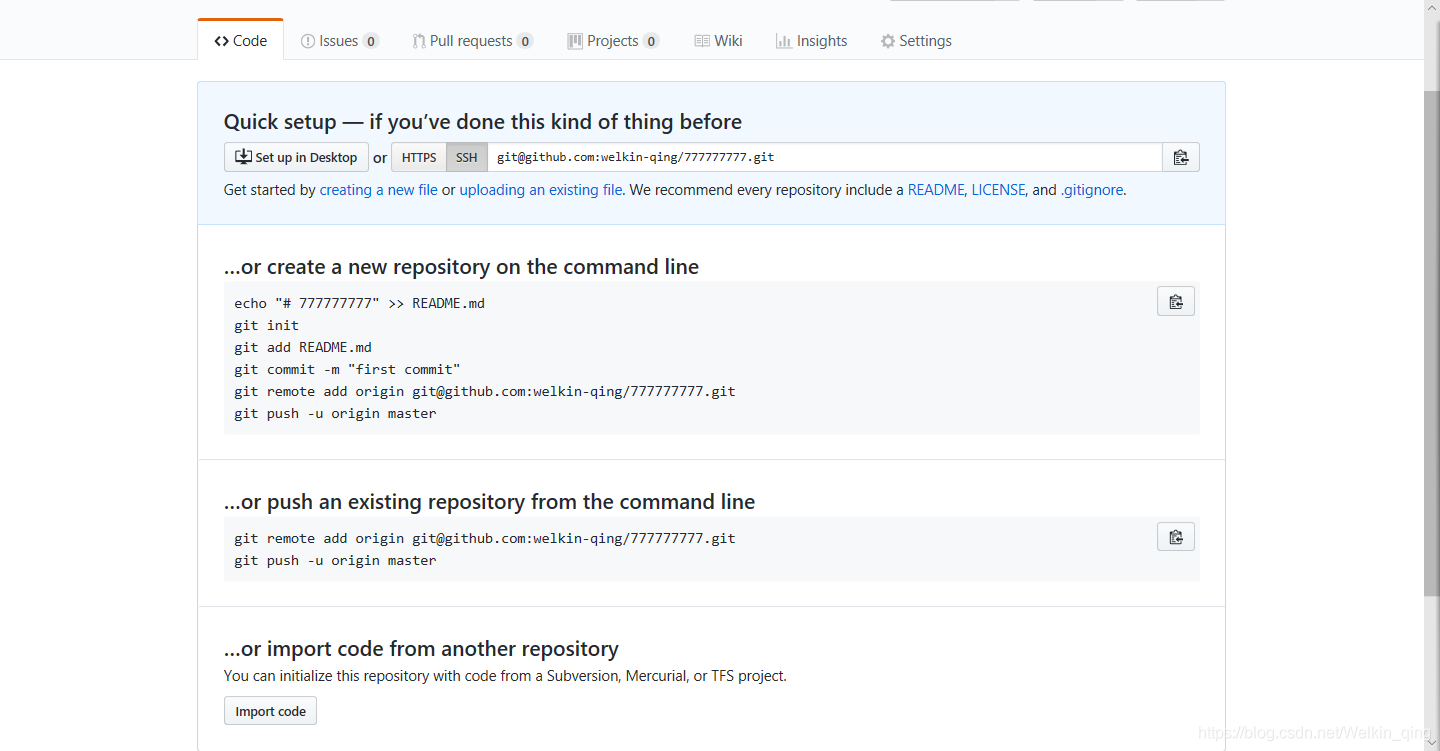Image resolution: width=1440 pixels, height=751 pixels.
Task: Click the import code from another repository heading
Action: click(x=421, y=648)
